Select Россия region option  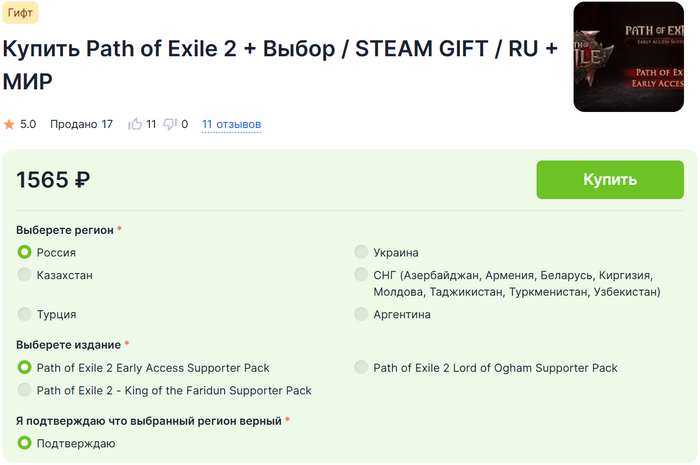coord(25,253)
